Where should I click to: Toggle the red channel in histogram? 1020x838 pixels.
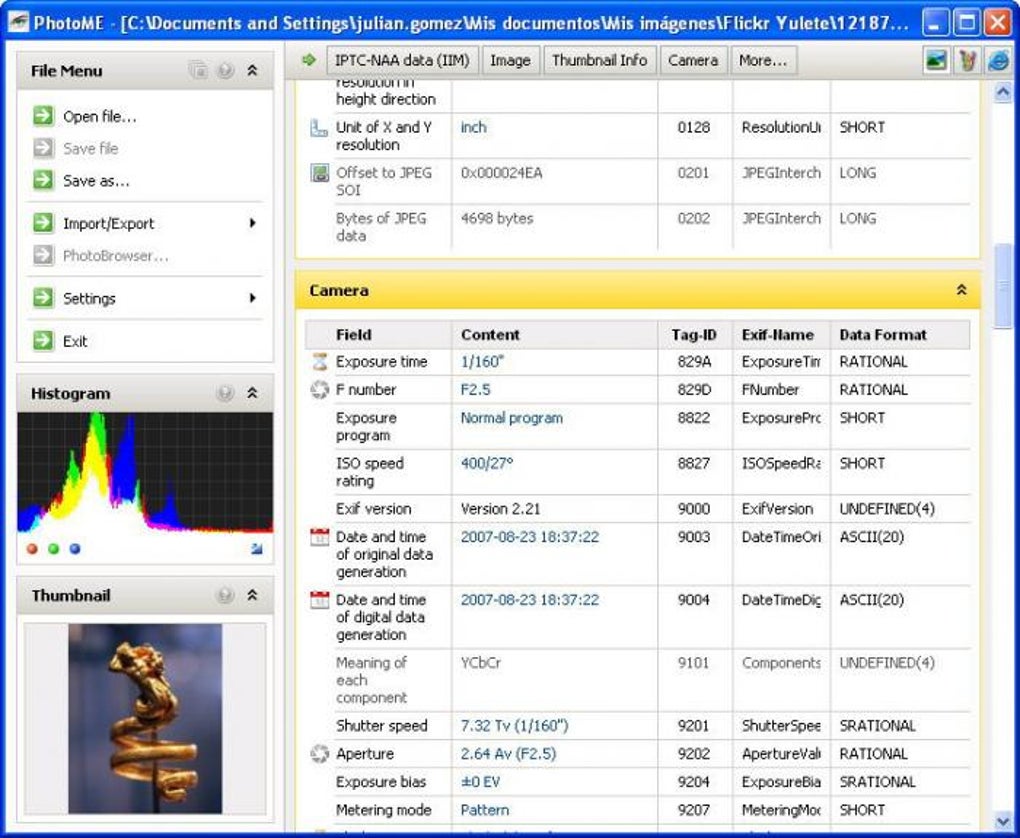(x=32, y=548)
